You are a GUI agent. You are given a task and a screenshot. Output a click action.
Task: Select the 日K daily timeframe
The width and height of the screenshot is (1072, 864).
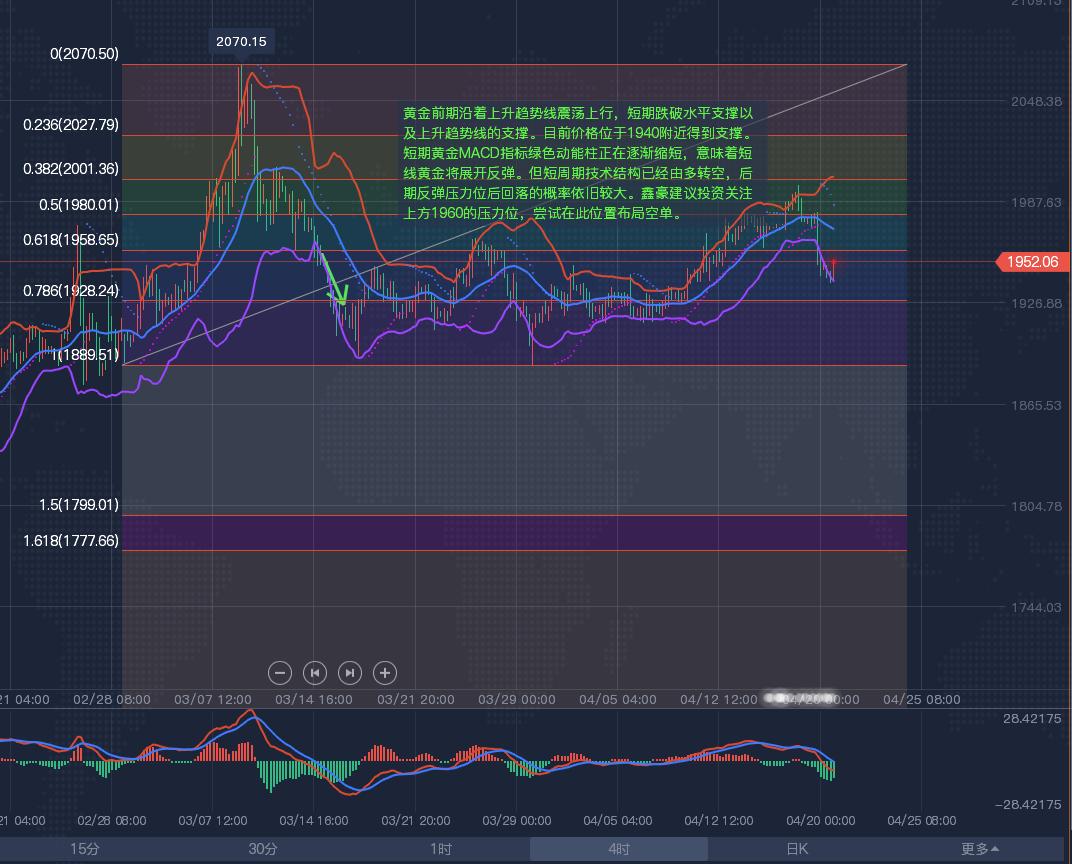coord(797,847)
